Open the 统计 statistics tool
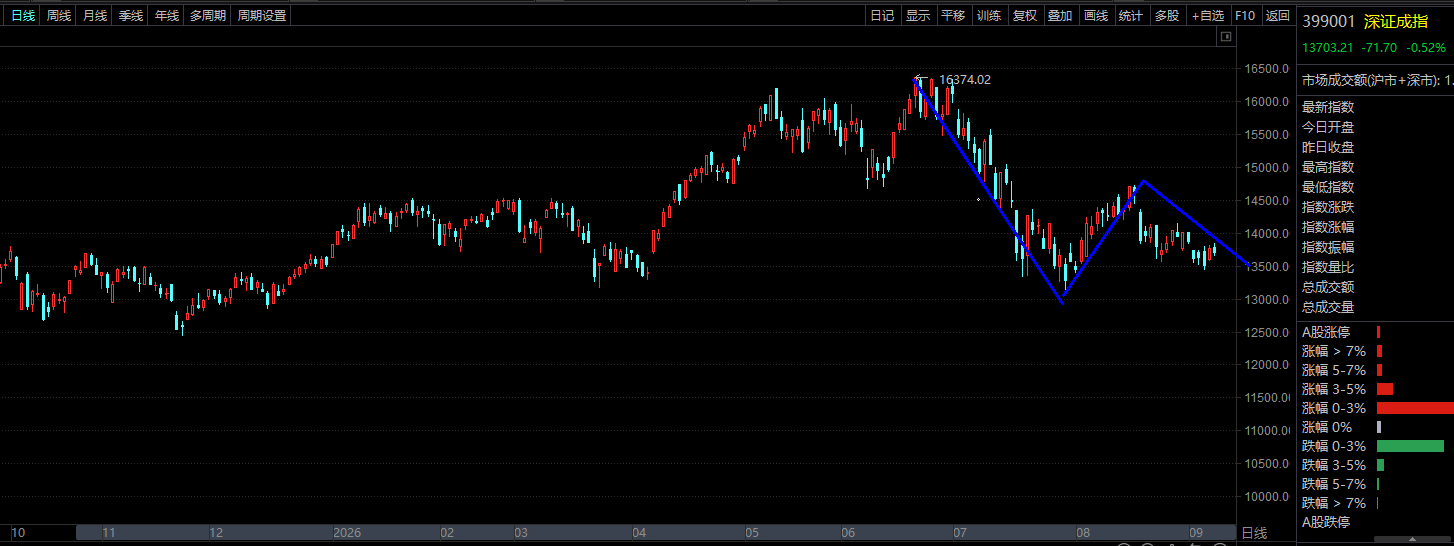Image resolution: width=1454 pixels, height=546 pixels. [x=1131, y=15]
